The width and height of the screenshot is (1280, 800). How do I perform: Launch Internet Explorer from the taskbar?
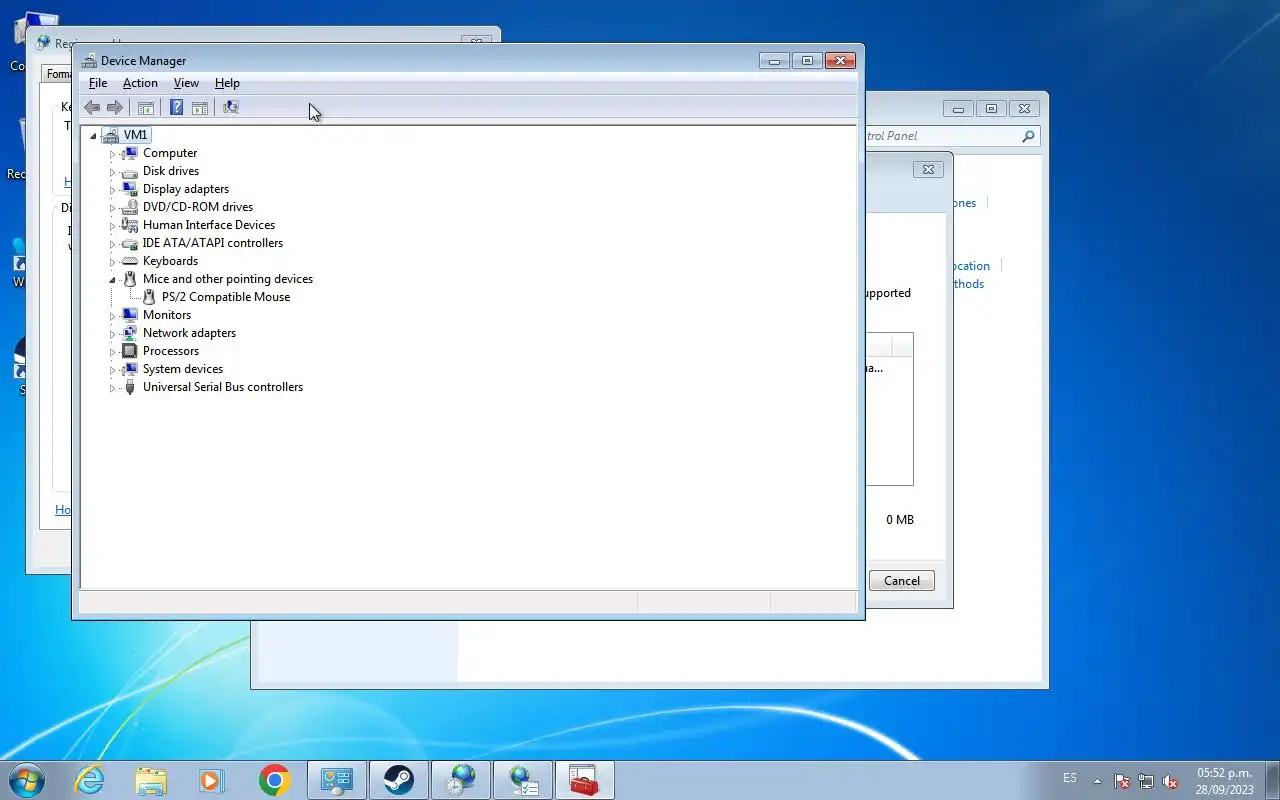point(89,780)
